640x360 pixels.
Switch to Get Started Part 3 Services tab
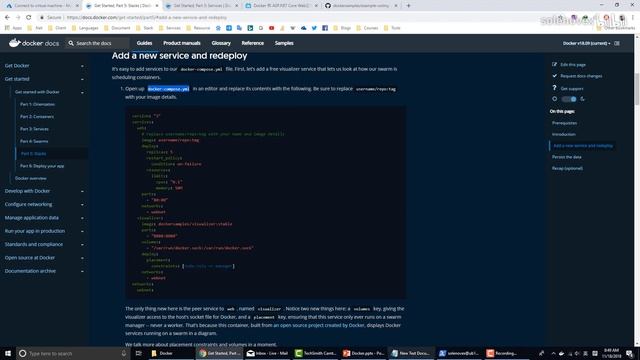click(201, 6)
